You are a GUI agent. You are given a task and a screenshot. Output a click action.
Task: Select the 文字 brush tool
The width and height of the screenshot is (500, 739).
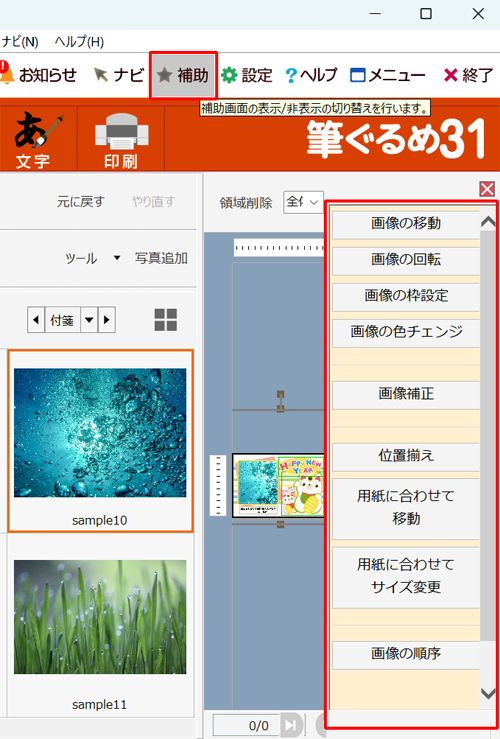(x=39, y=139)
